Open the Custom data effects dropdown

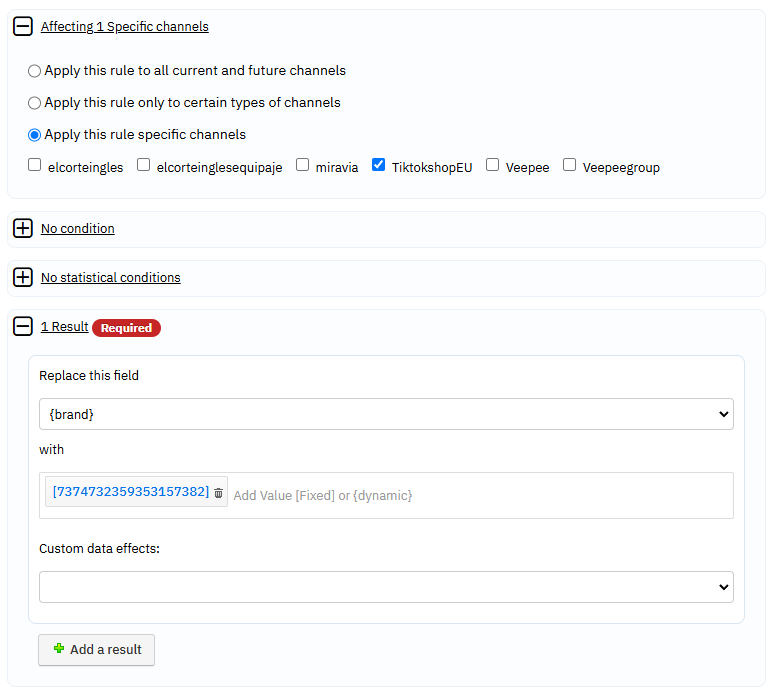386,587
